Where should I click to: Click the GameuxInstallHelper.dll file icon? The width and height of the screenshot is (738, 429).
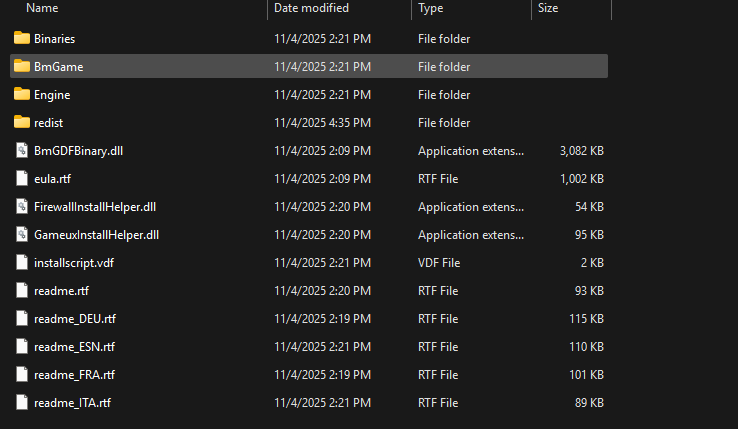(x=22, y=234)
